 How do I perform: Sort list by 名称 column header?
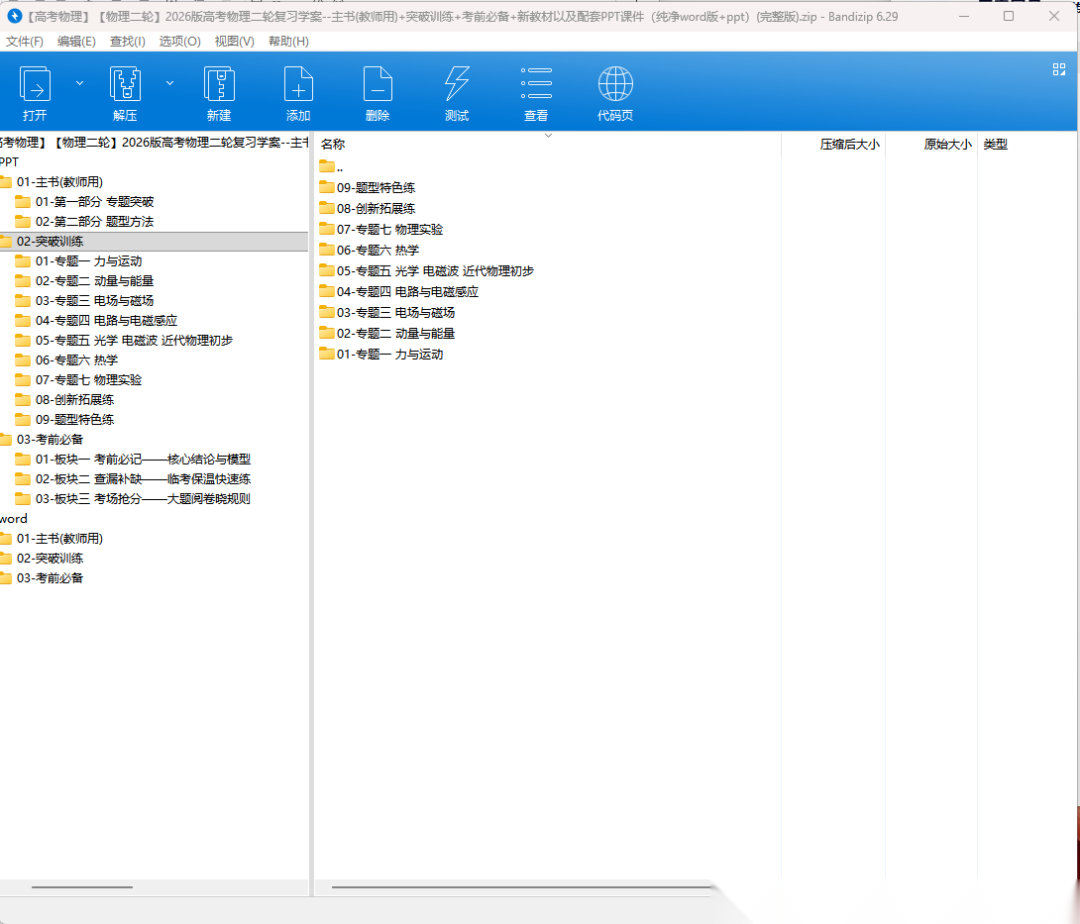coord(333,145)
